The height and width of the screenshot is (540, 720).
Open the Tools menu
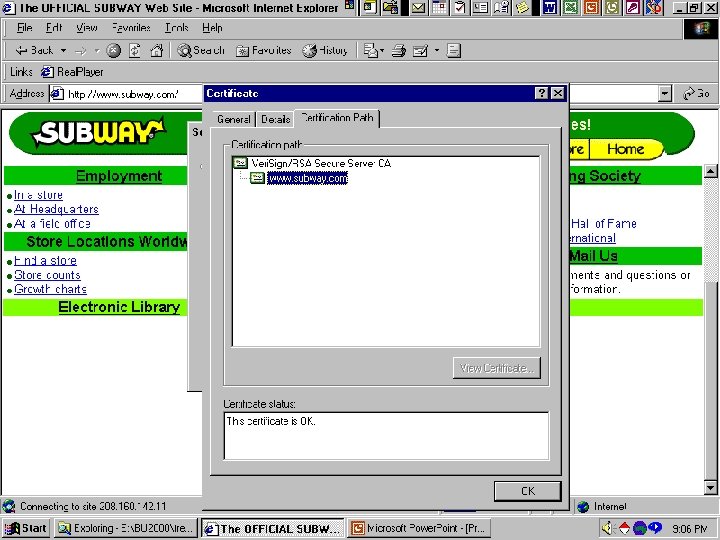[x=177, y=28]
